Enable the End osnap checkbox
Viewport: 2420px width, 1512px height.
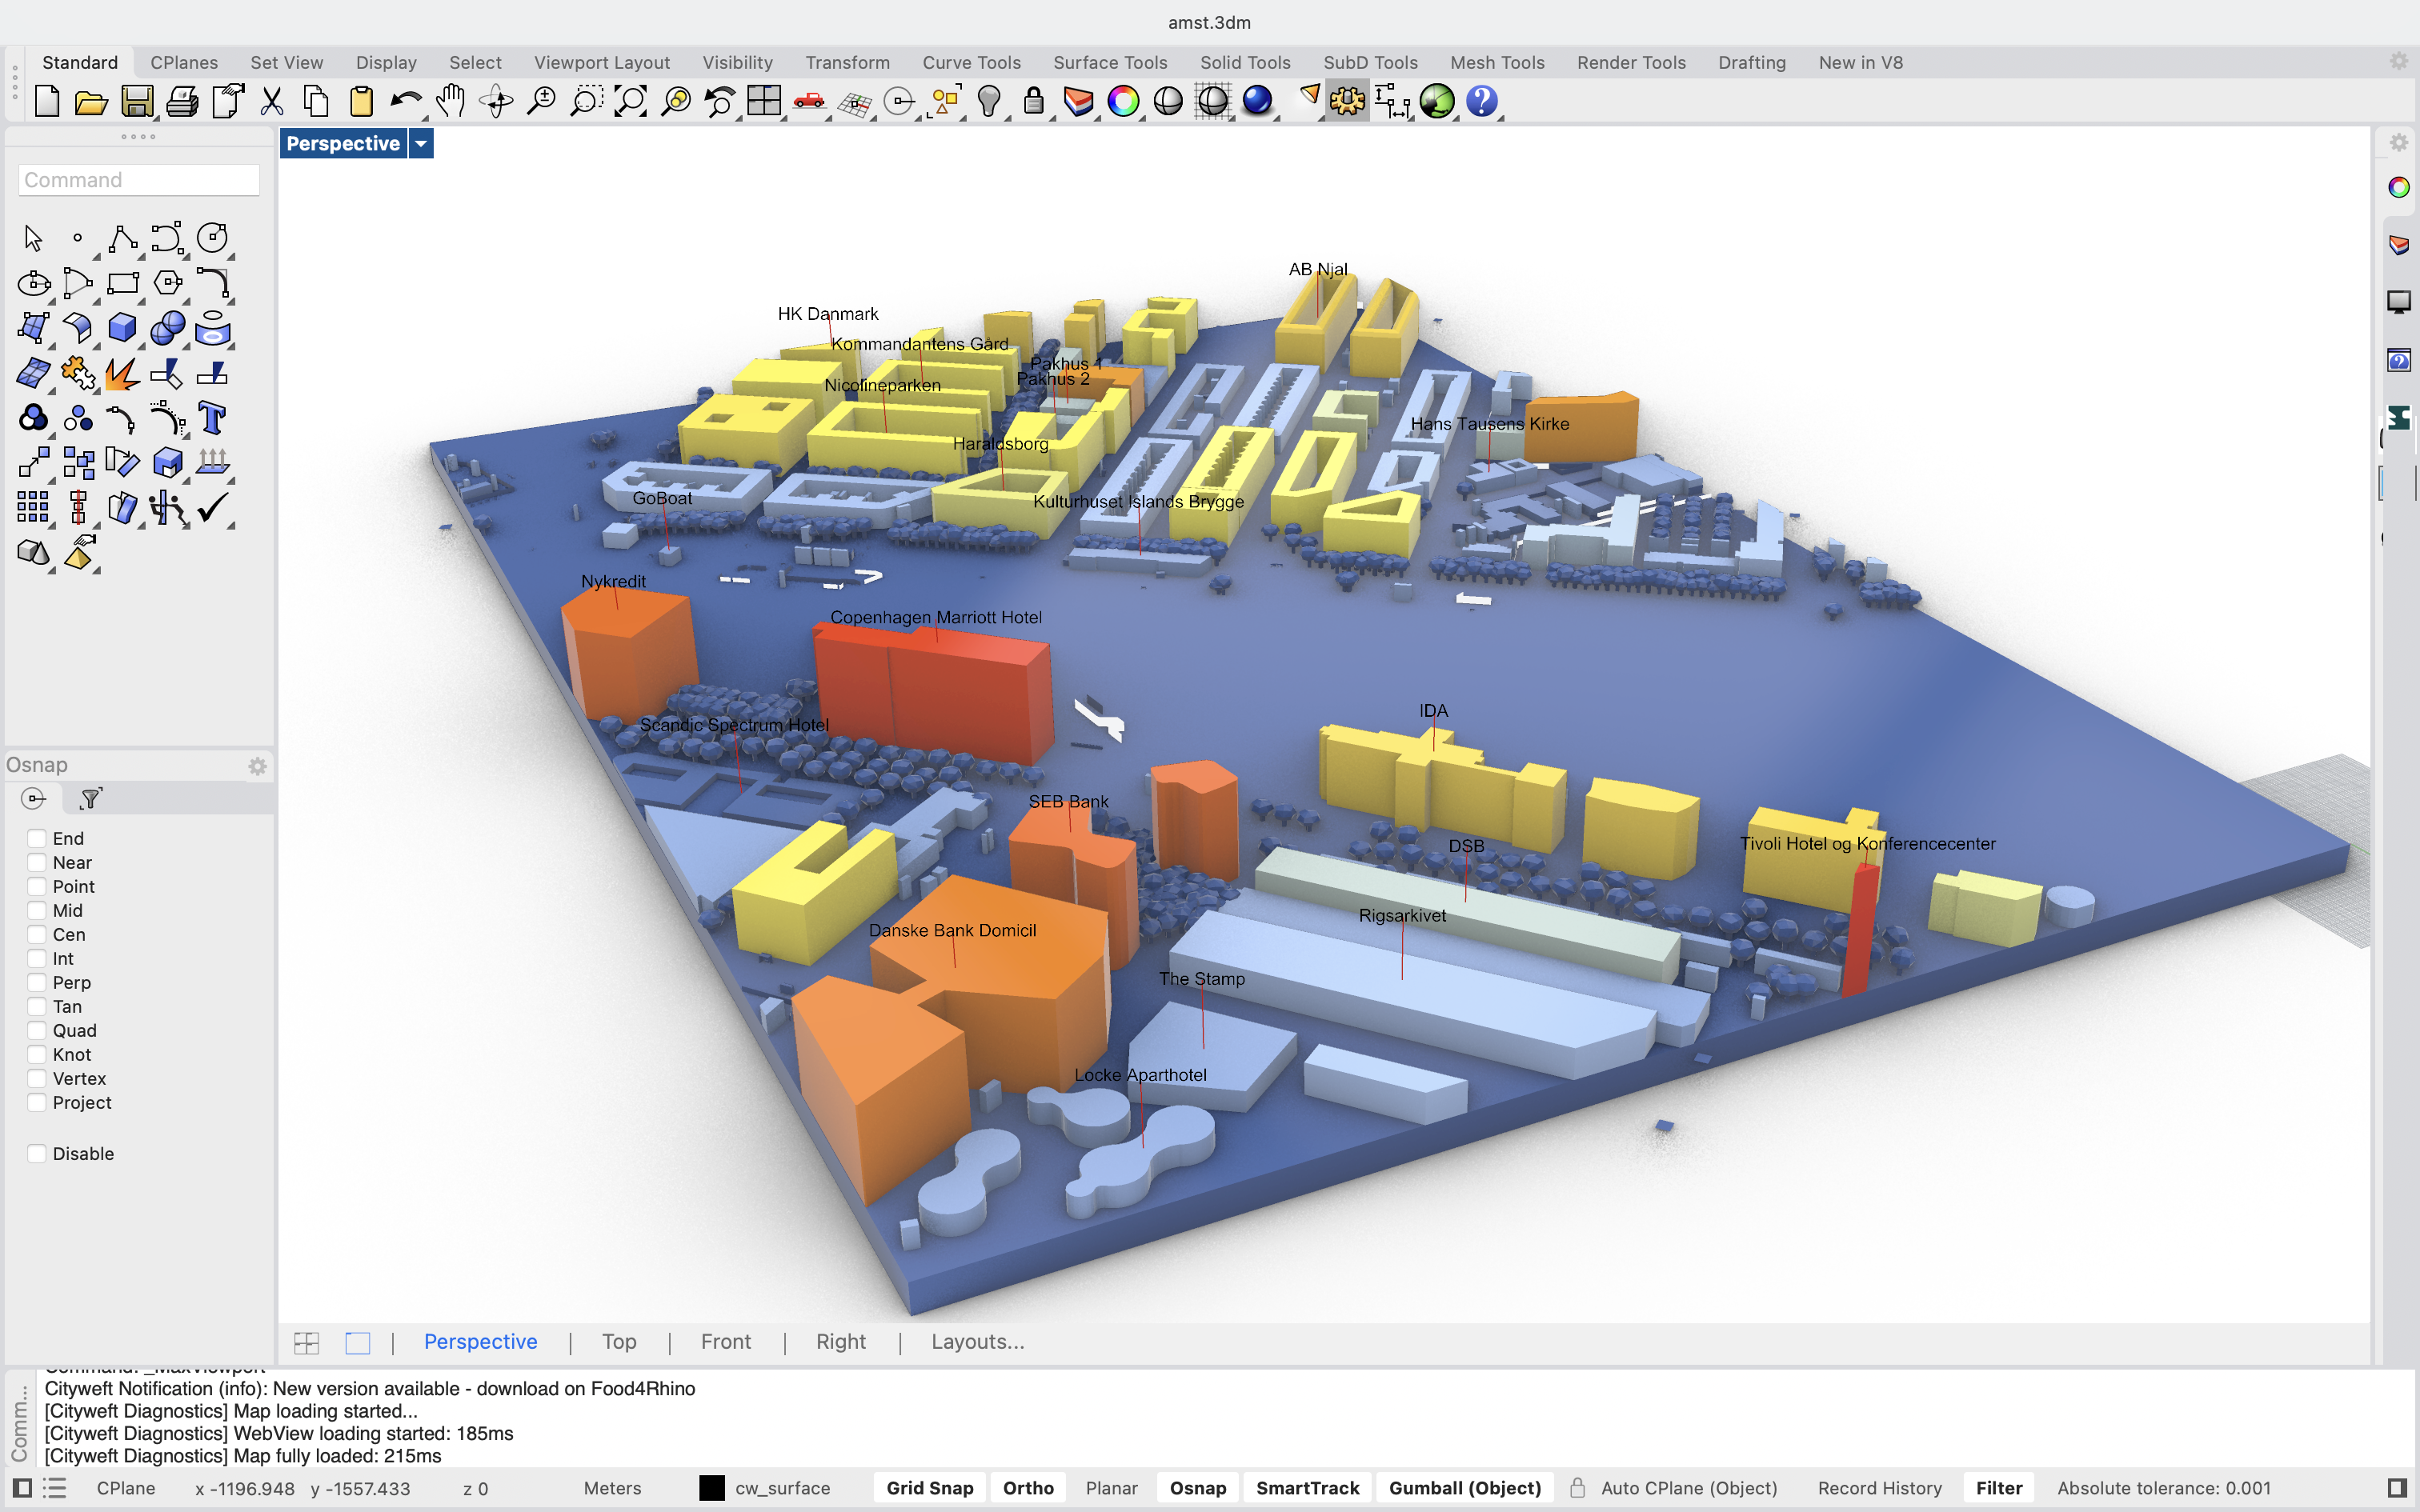coord(37,838)
